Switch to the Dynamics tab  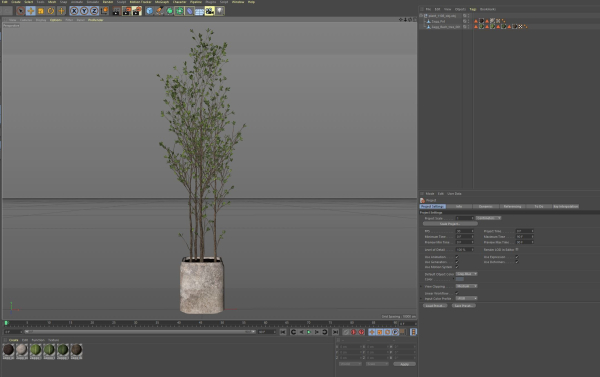click(x=486, y=206)
